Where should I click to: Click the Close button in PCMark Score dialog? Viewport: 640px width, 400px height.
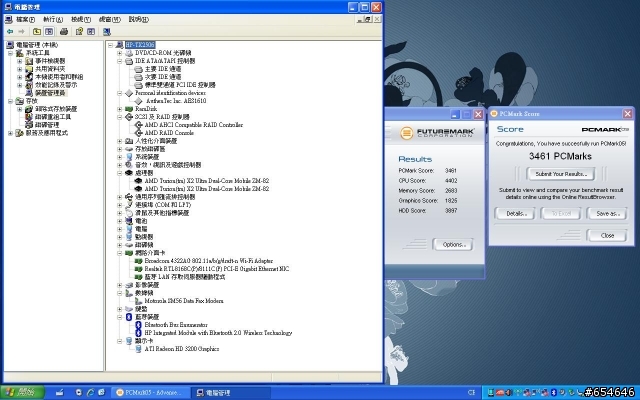(607, 236)
